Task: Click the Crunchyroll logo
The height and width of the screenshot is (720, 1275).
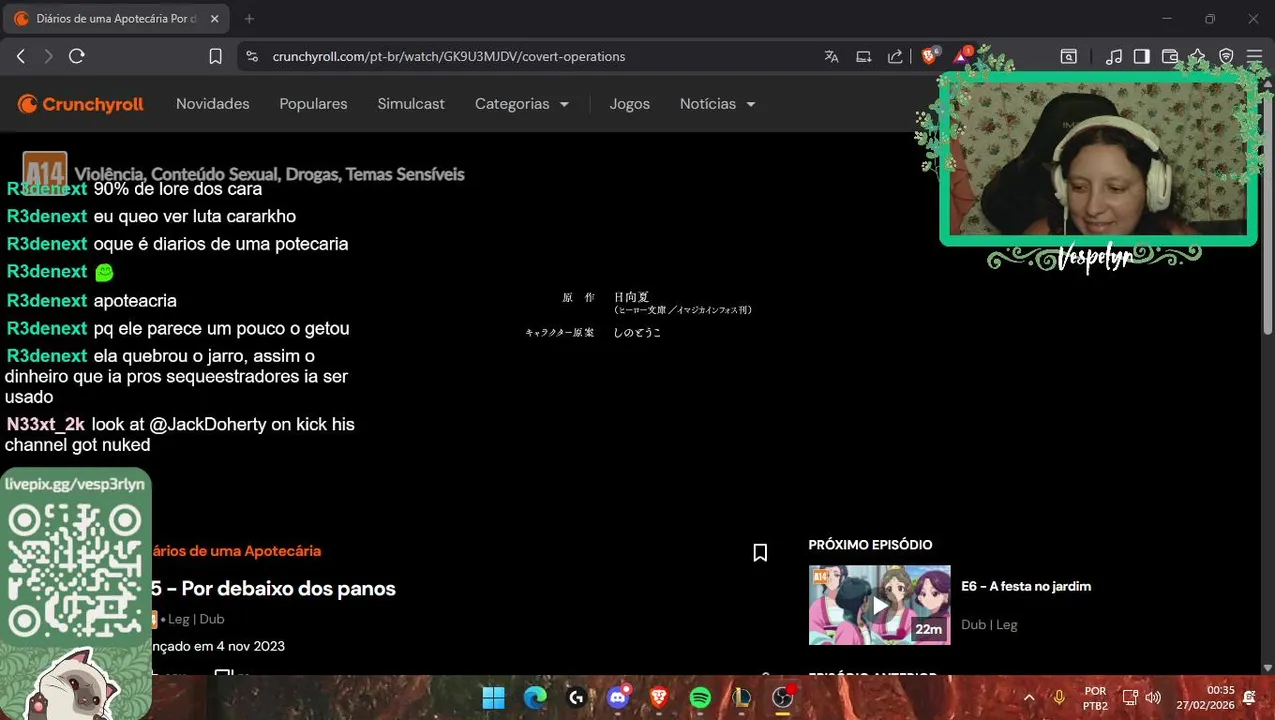Action: click(81, 104)
